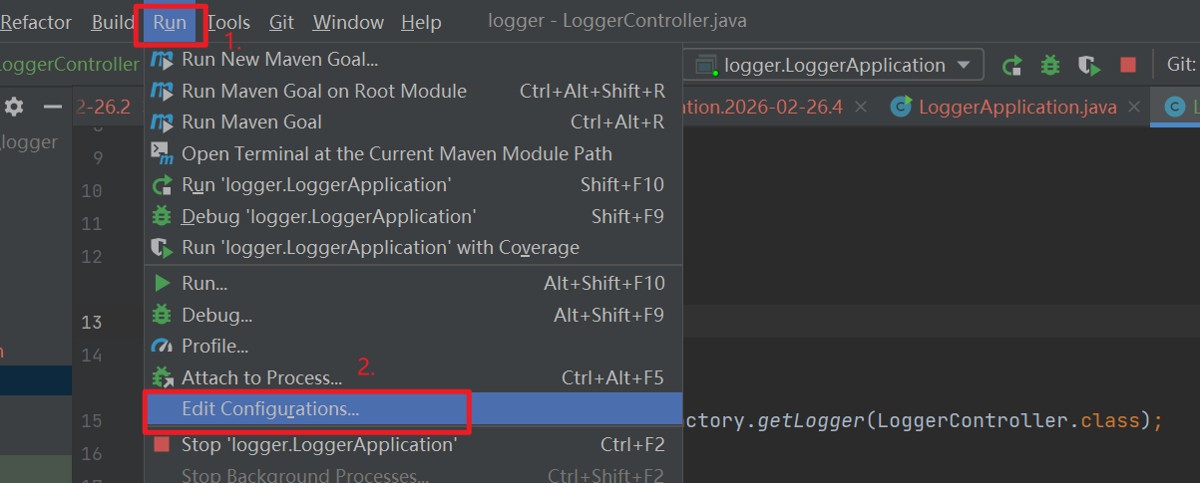Open the Tools menu

[x=228, y=22]
